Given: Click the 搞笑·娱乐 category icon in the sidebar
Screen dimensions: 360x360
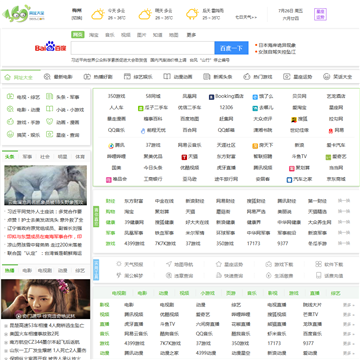Looking at the screenshot, I should click(x=10, y=135).
